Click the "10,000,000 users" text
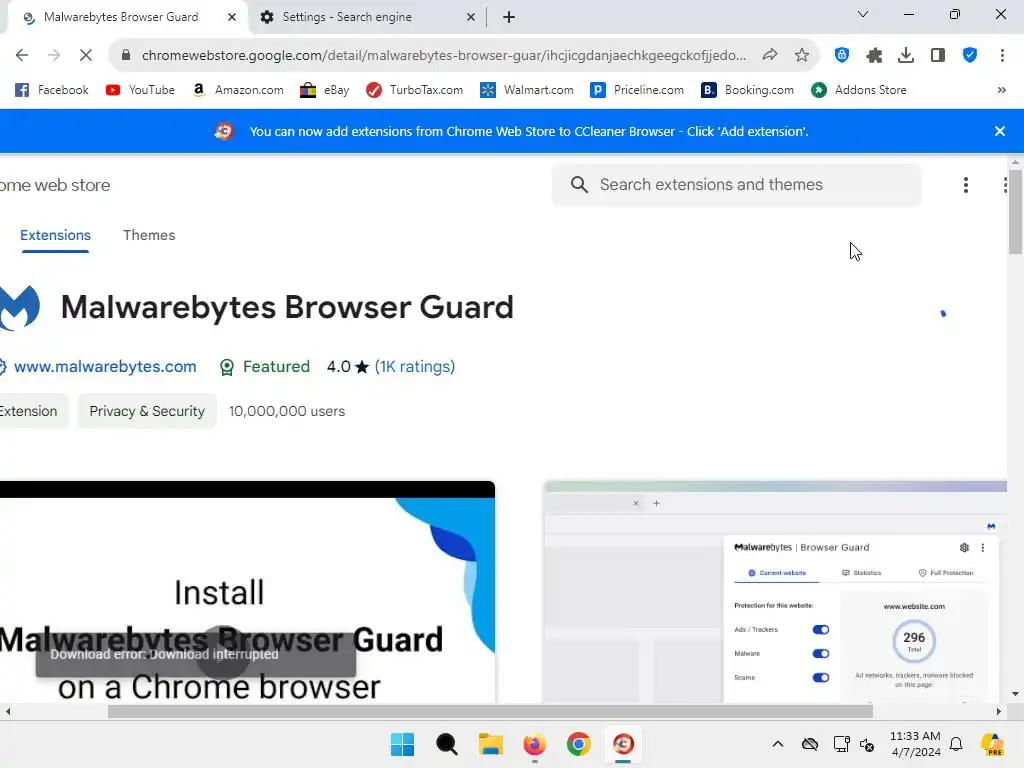Viewport: 1024px width, 768px height. pos(287,411)
